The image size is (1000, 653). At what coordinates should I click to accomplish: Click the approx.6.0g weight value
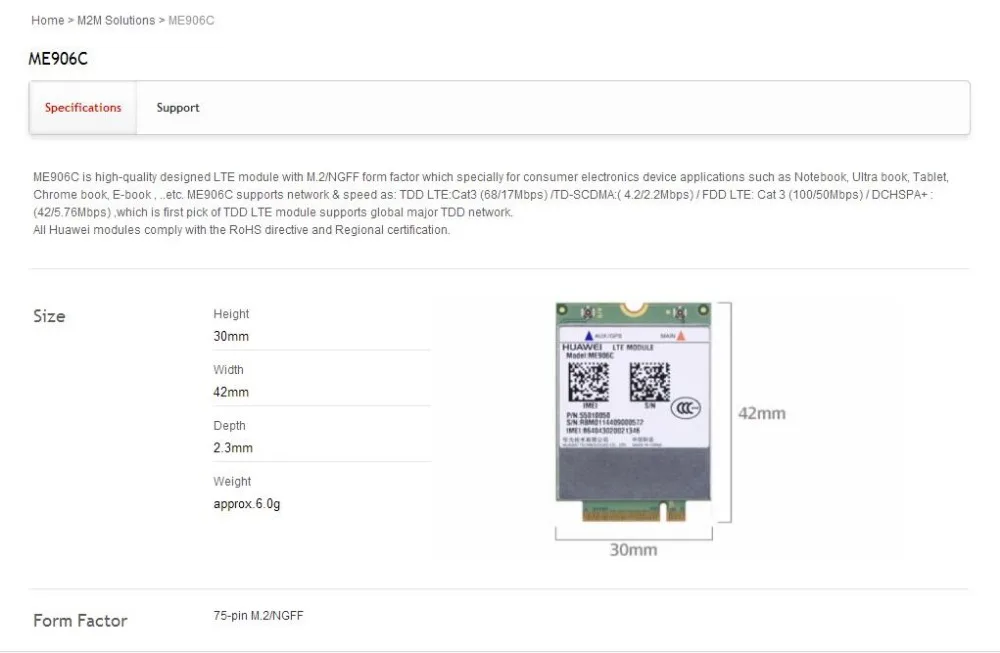click(x=247, y=504)
